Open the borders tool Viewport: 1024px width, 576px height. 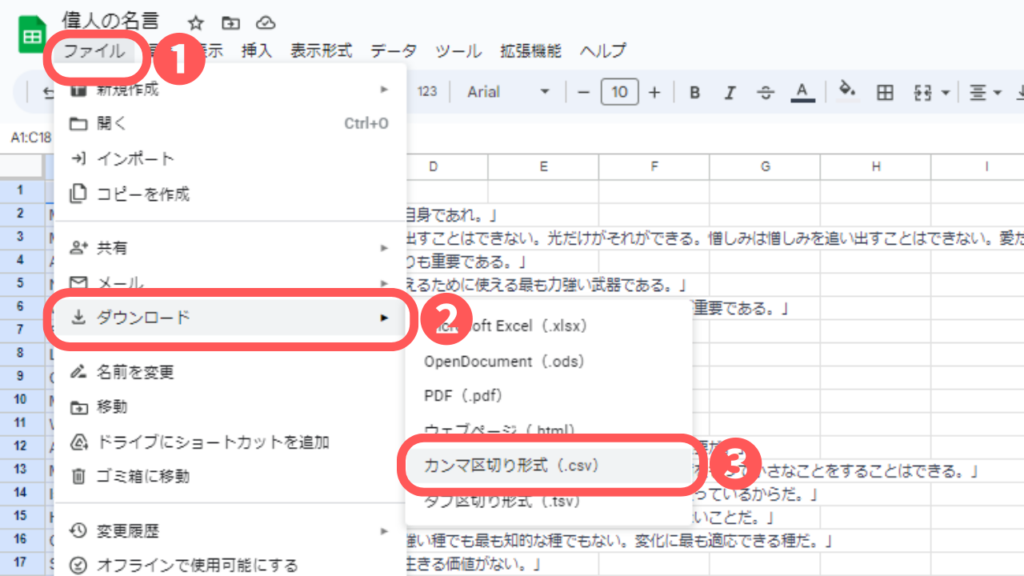point(884,92)
